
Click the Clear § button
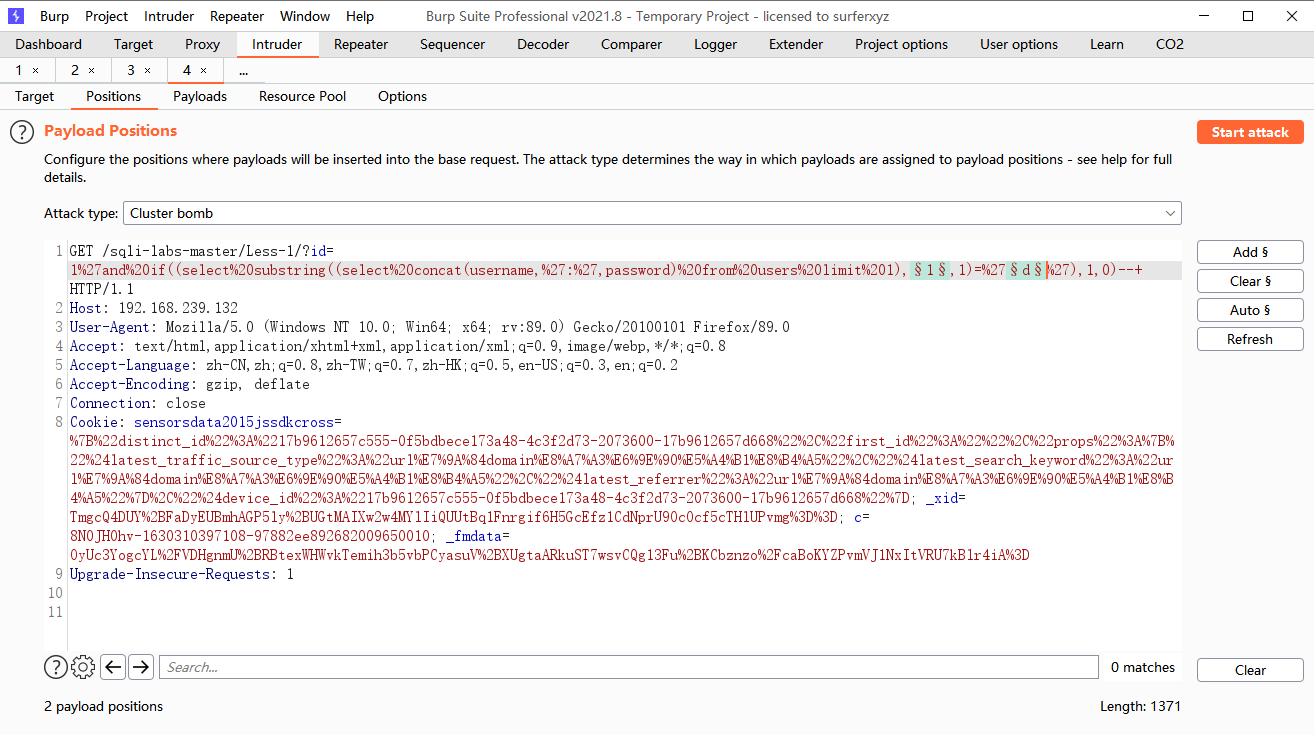pyautogui.click(x=1250, y=281)
